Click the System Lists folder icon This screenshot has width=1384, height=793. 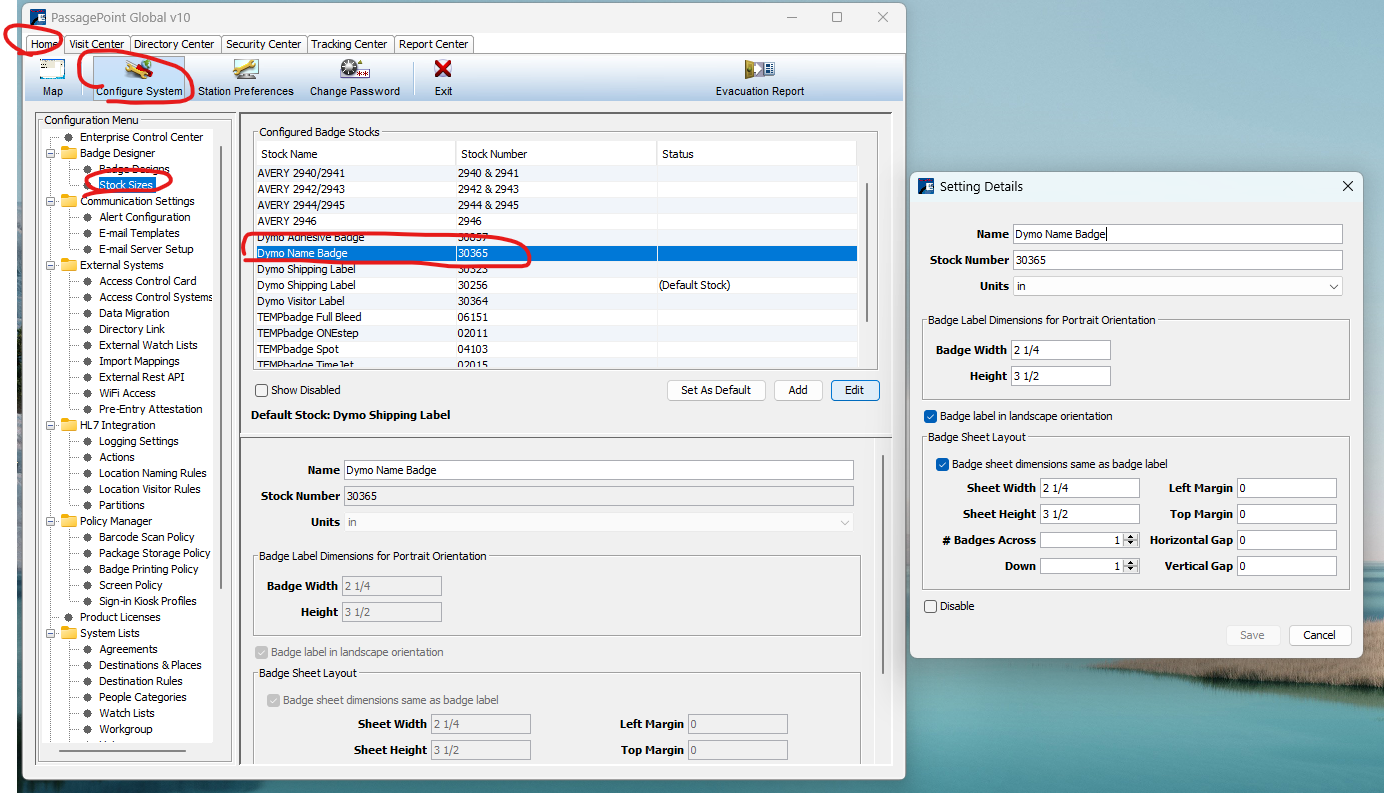pyautogui.click(x=69, y=633)
